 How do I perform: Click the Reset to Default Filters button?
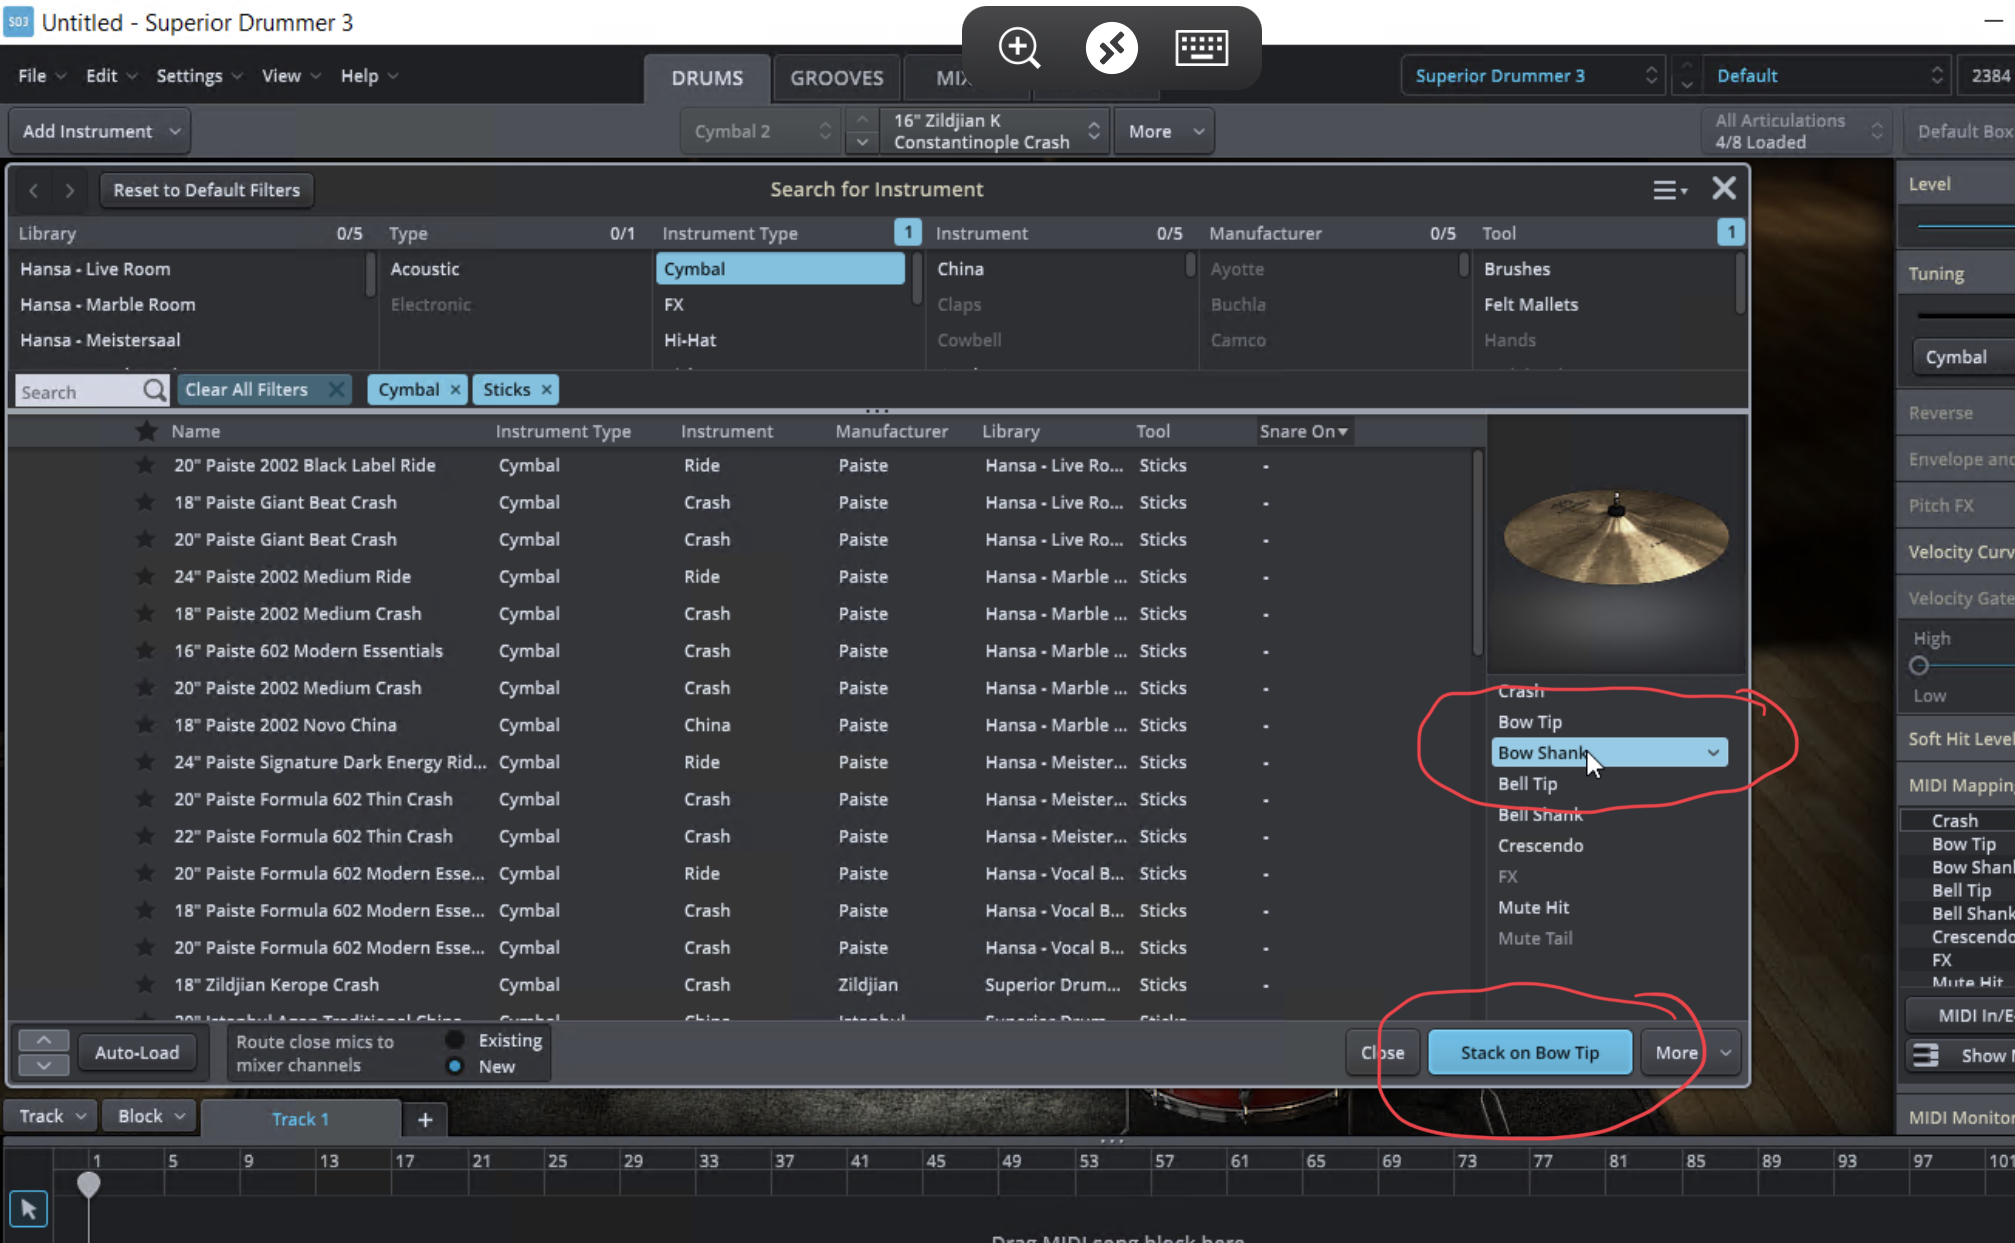206,188
